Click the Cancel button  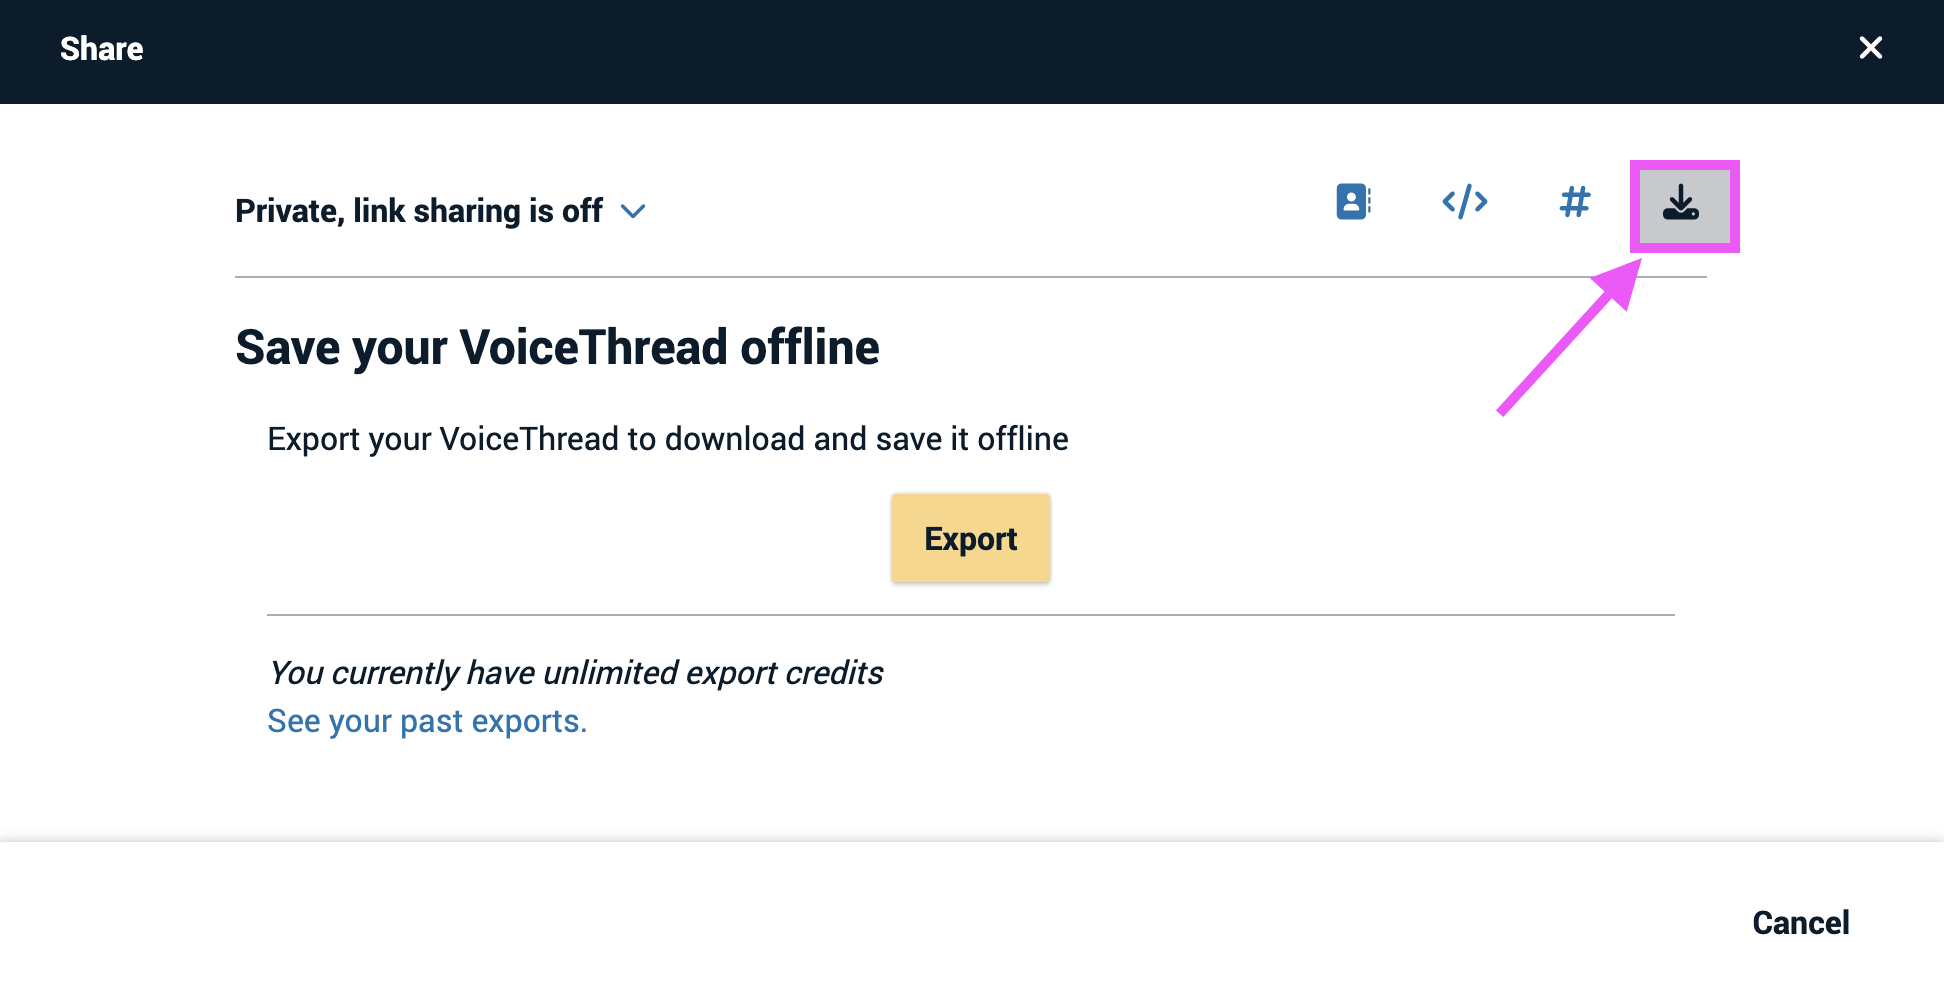(x=1801, y=922)
